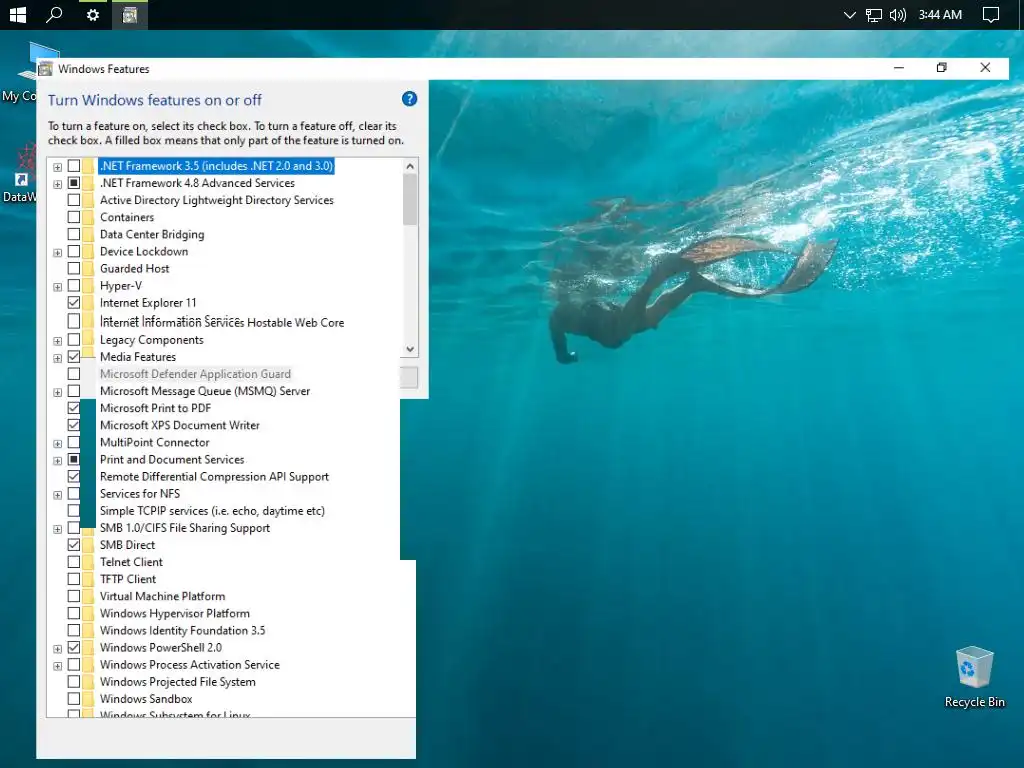Click folder icon beside Windows PowerShell 2.0

click(89, 647)
